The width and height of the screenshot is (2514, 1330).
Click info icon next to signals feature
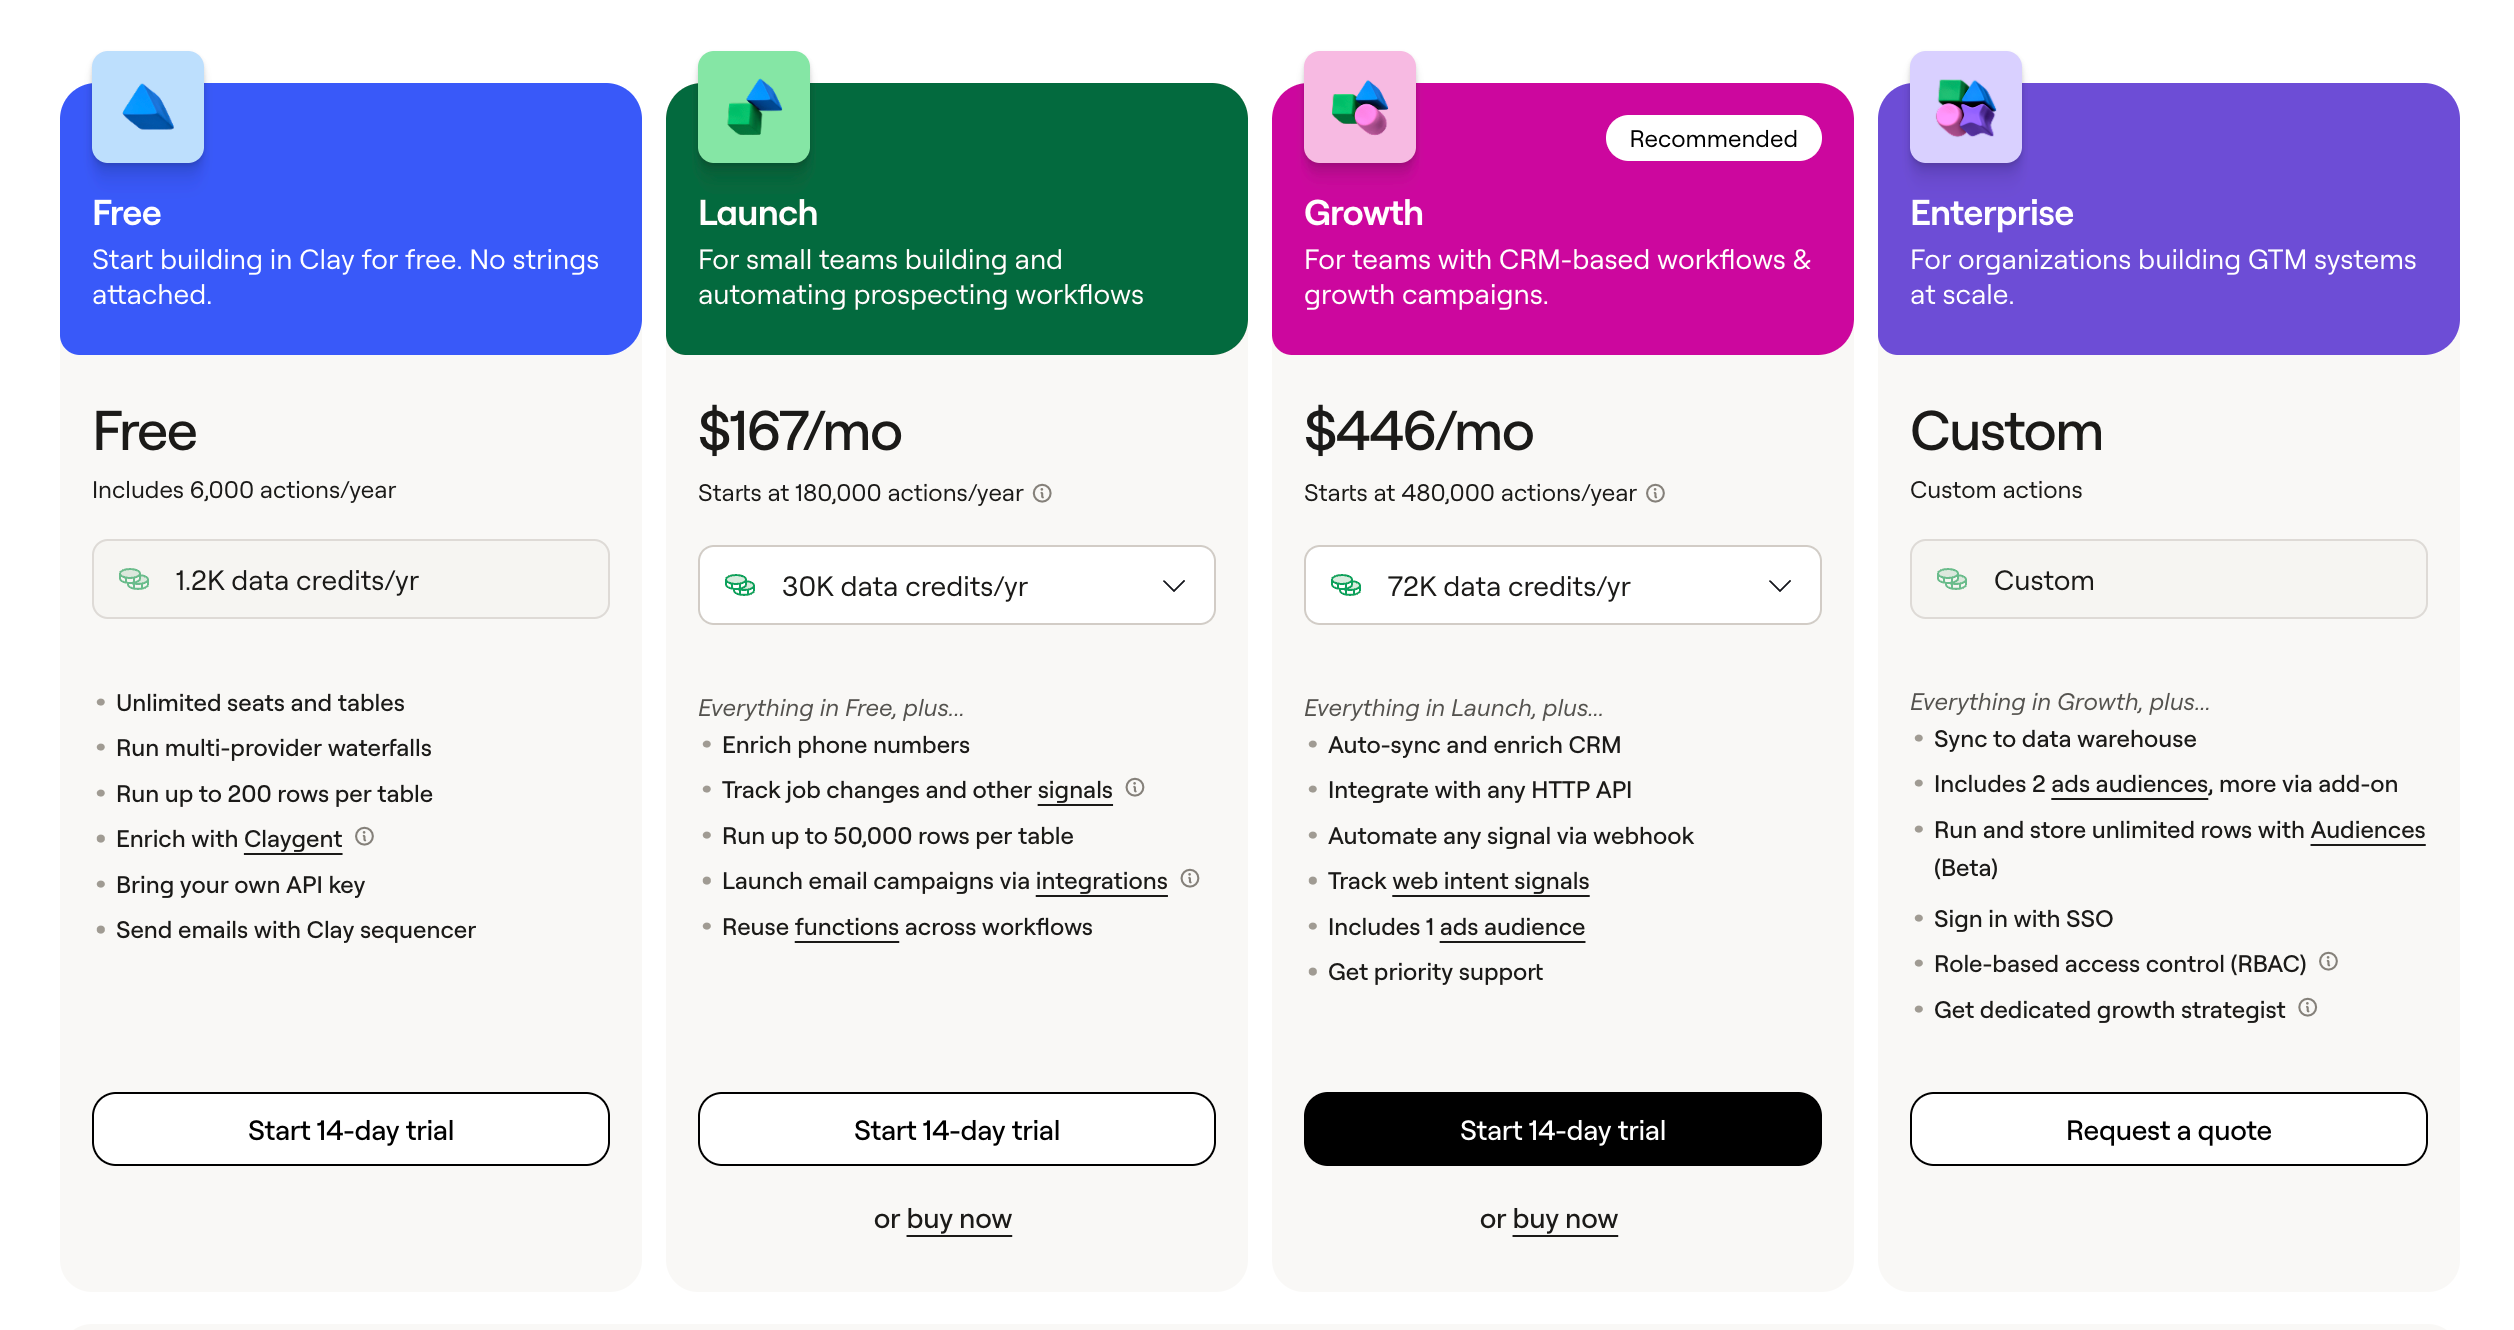[1135, 787]
